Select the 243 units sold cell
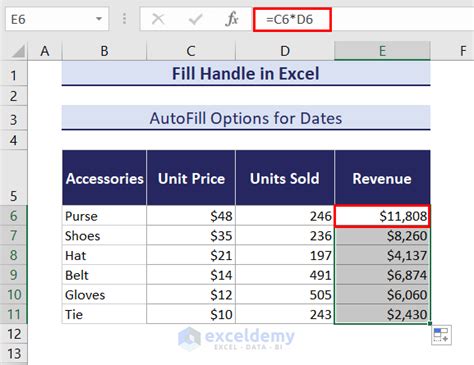Image resolution: width=474 pixels, height=365 pixels. click(285, 314)
